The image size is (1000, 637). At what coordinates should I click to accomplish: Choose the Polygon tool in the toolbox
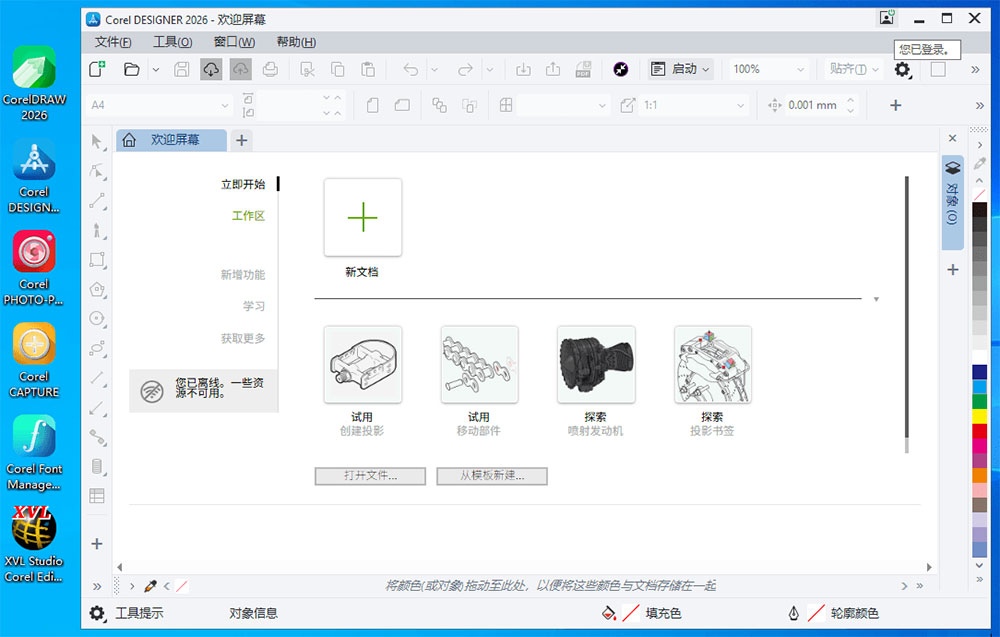coord(97,290)
